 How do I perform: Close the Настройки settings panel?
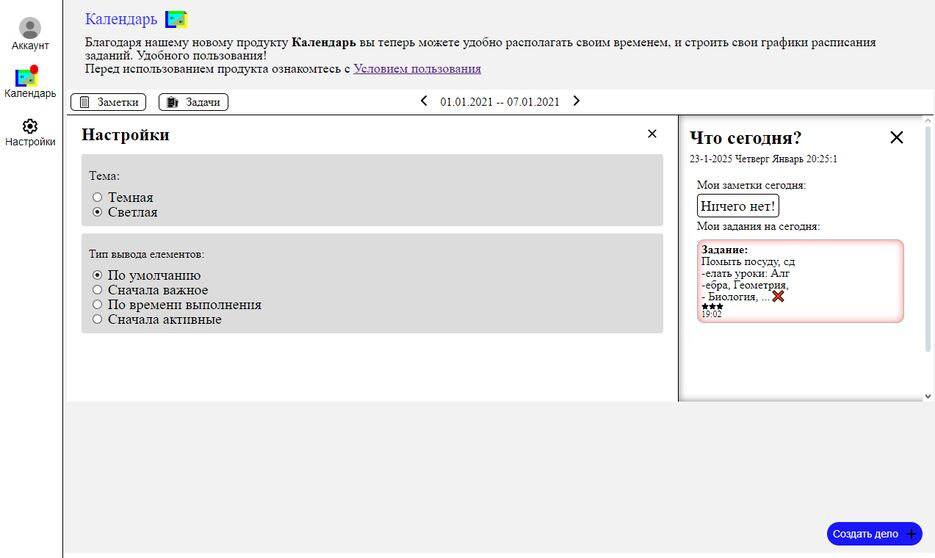click(x=652, y=134)
